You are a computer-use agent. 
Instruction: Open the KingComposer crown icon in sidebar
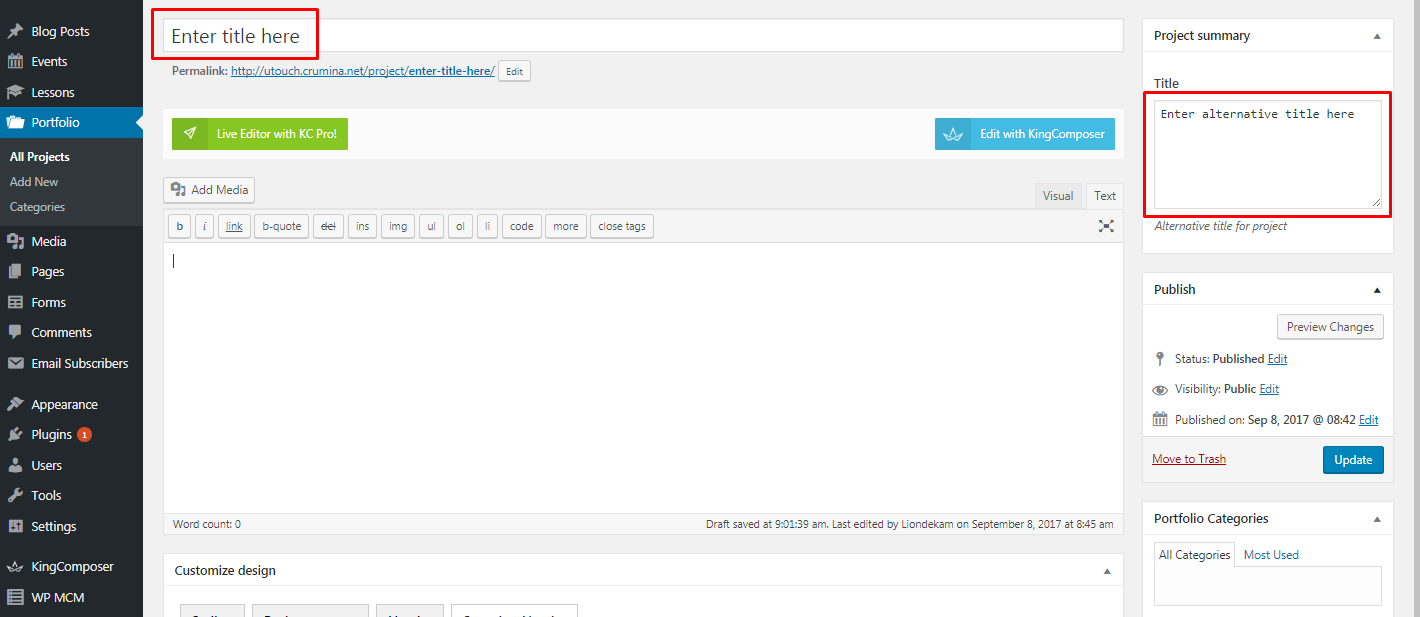15,567
